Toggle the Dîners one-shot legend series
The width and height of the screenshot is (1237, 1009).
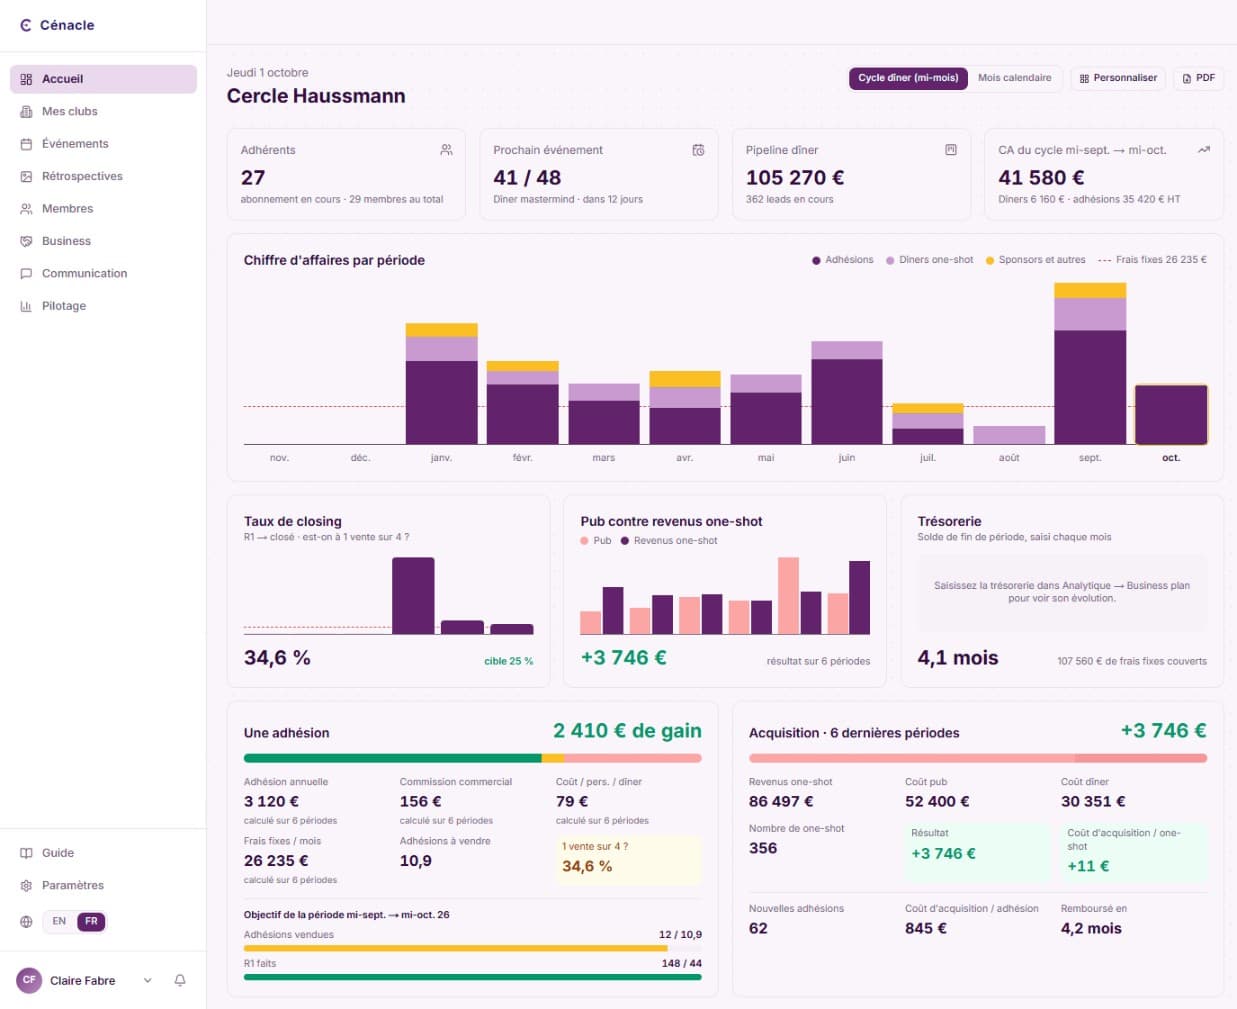(x=929, y=260)
